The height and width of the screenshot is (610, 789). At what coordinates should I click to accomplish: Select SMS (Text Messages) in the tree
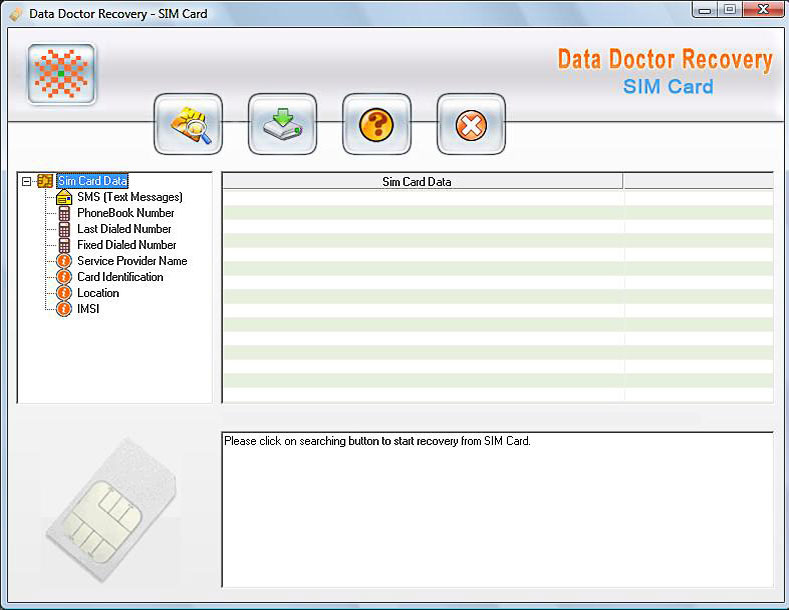[130, 197]
